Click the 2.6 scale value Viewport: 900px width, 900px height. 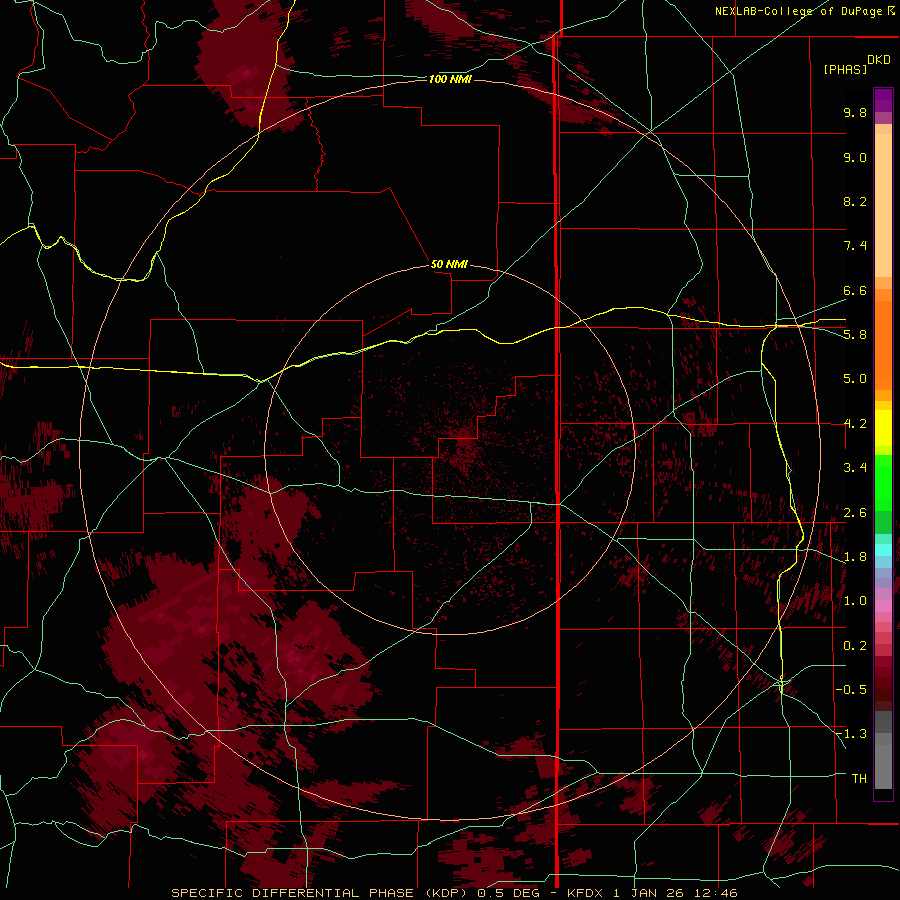[x=855, y=513]
